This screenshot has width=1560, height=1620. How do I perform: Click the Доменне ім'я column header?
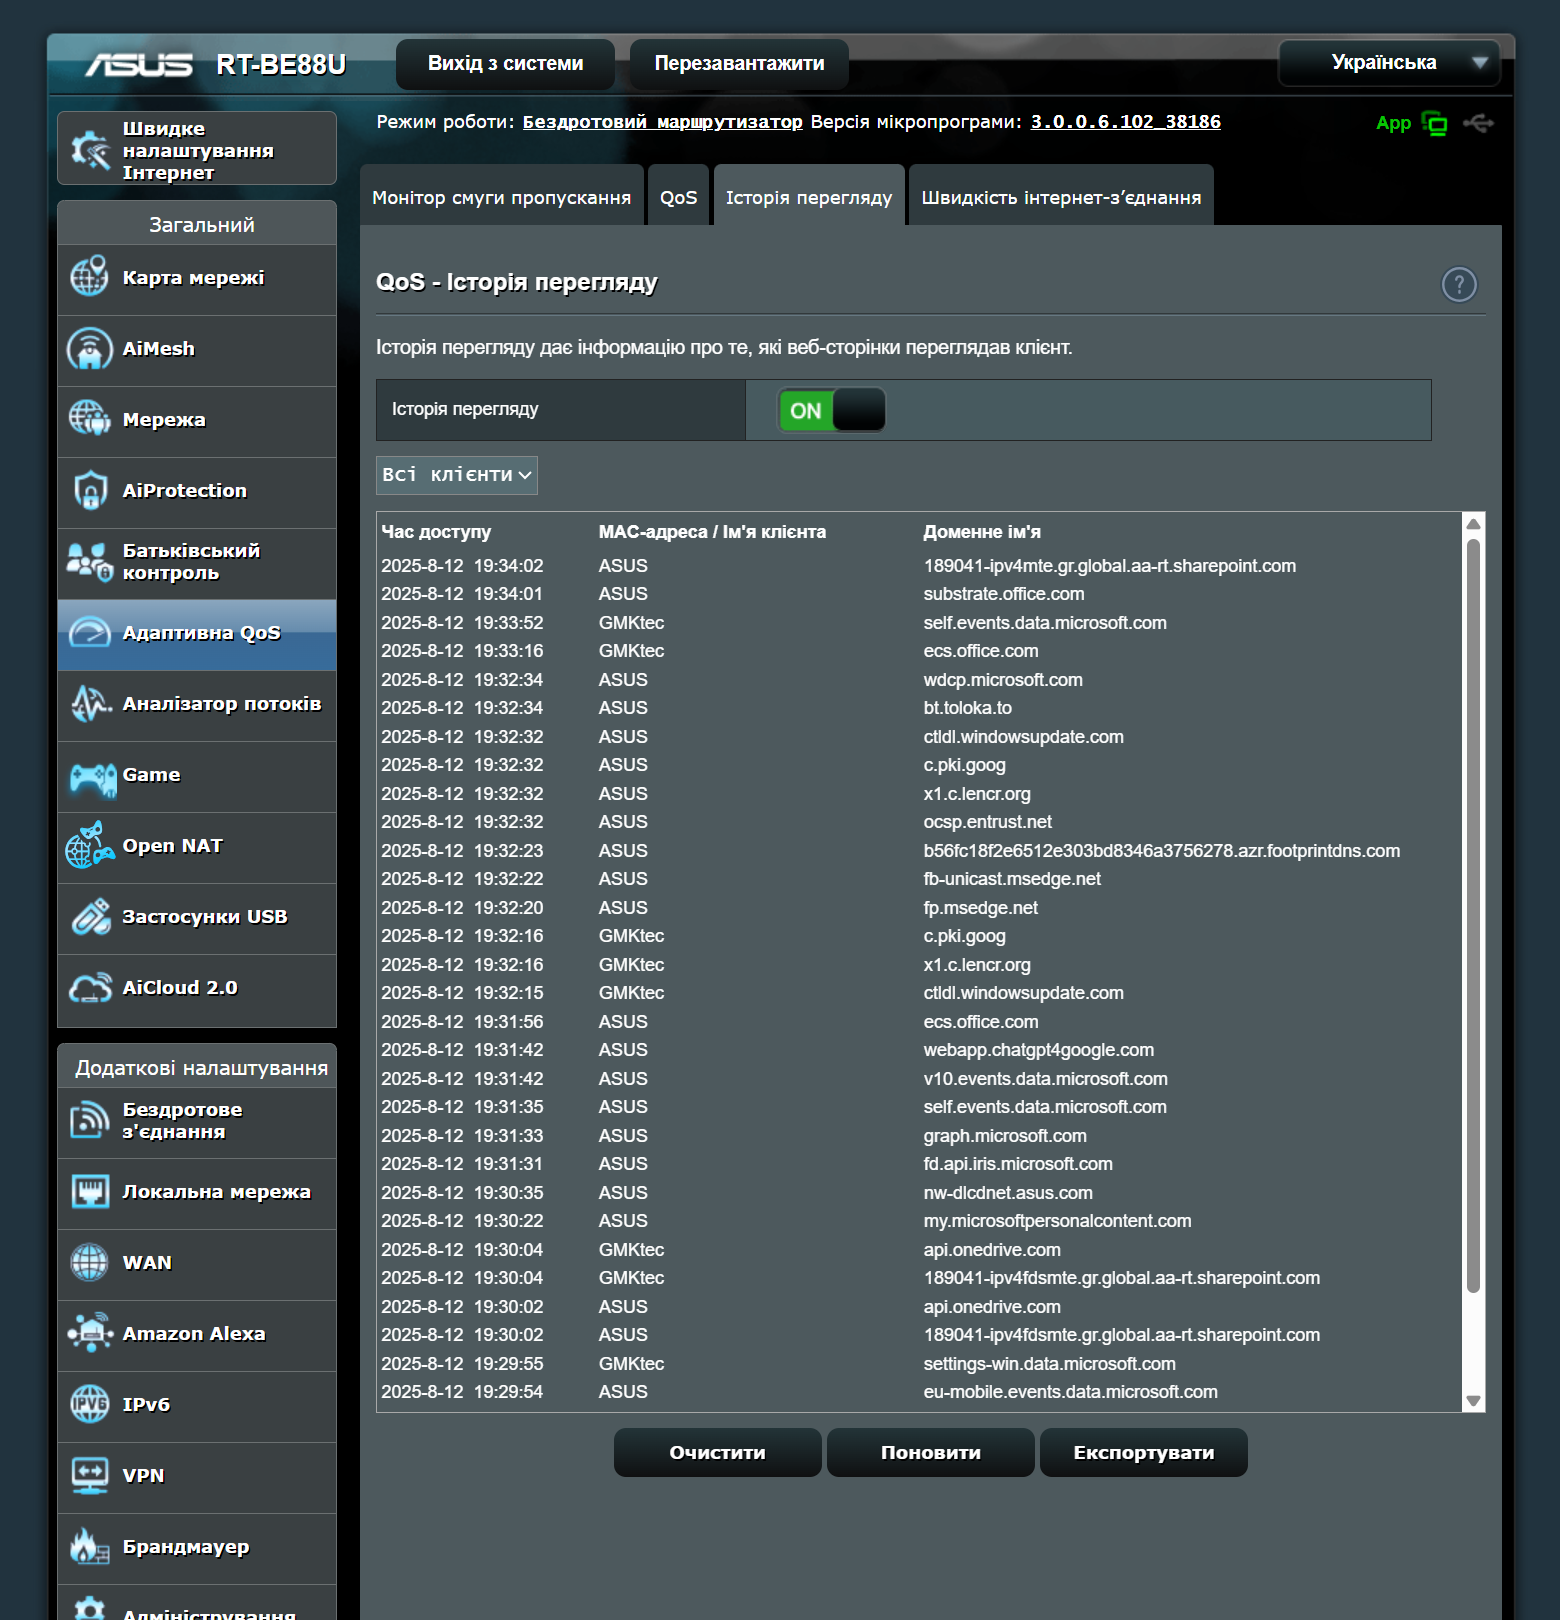(x=982, y=532)
